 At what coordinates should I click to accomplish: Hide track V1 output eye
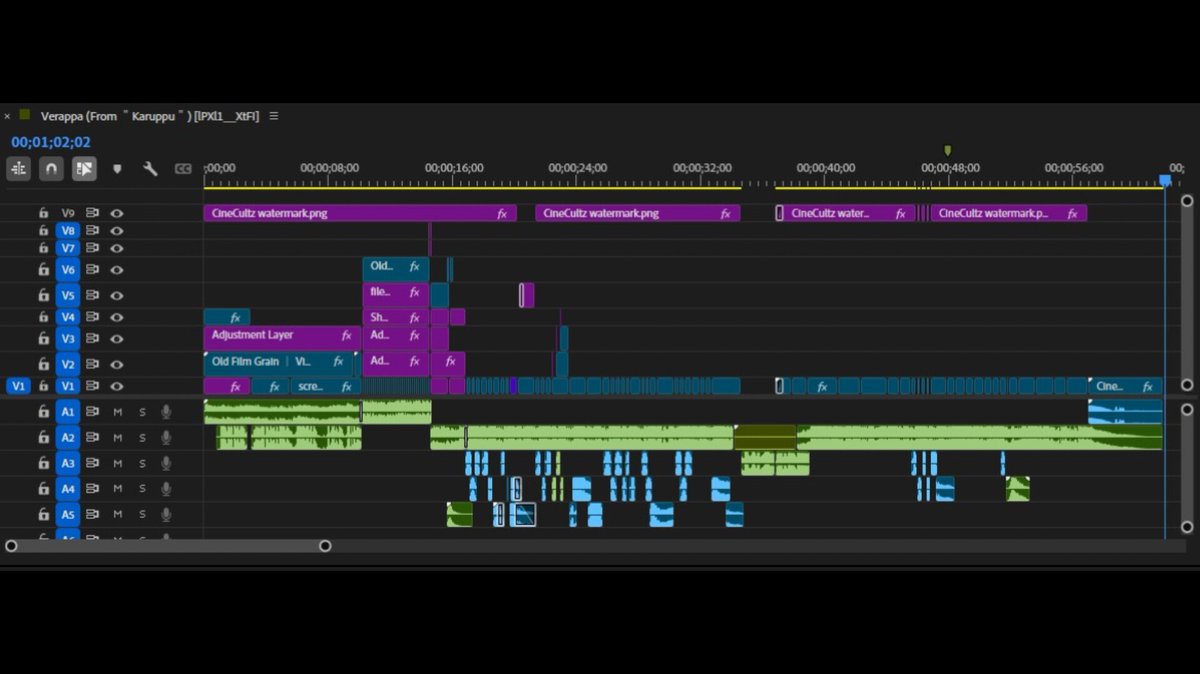point(117,386)
